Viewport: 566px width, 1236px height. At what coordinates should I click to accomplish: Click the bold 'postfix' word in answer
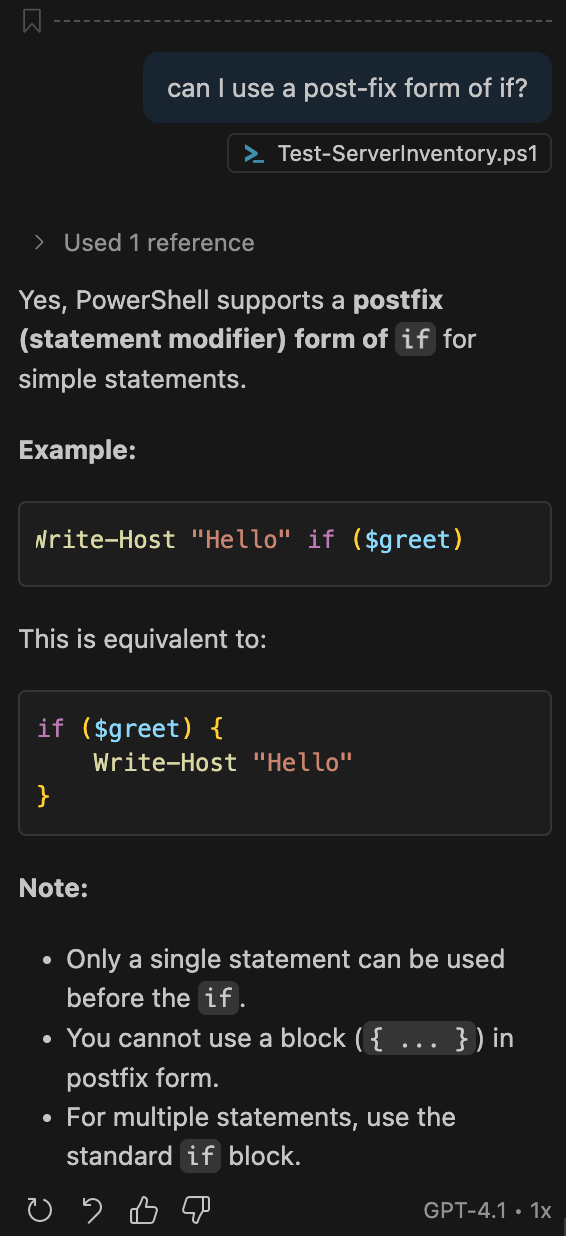pyautogui.click(x=398, y=299)
